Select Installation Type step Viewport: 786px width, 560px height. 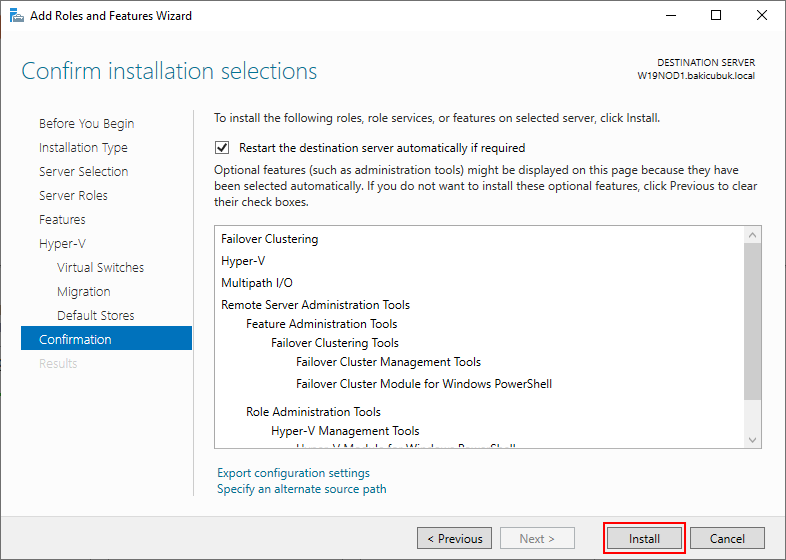tap(83, 147)
